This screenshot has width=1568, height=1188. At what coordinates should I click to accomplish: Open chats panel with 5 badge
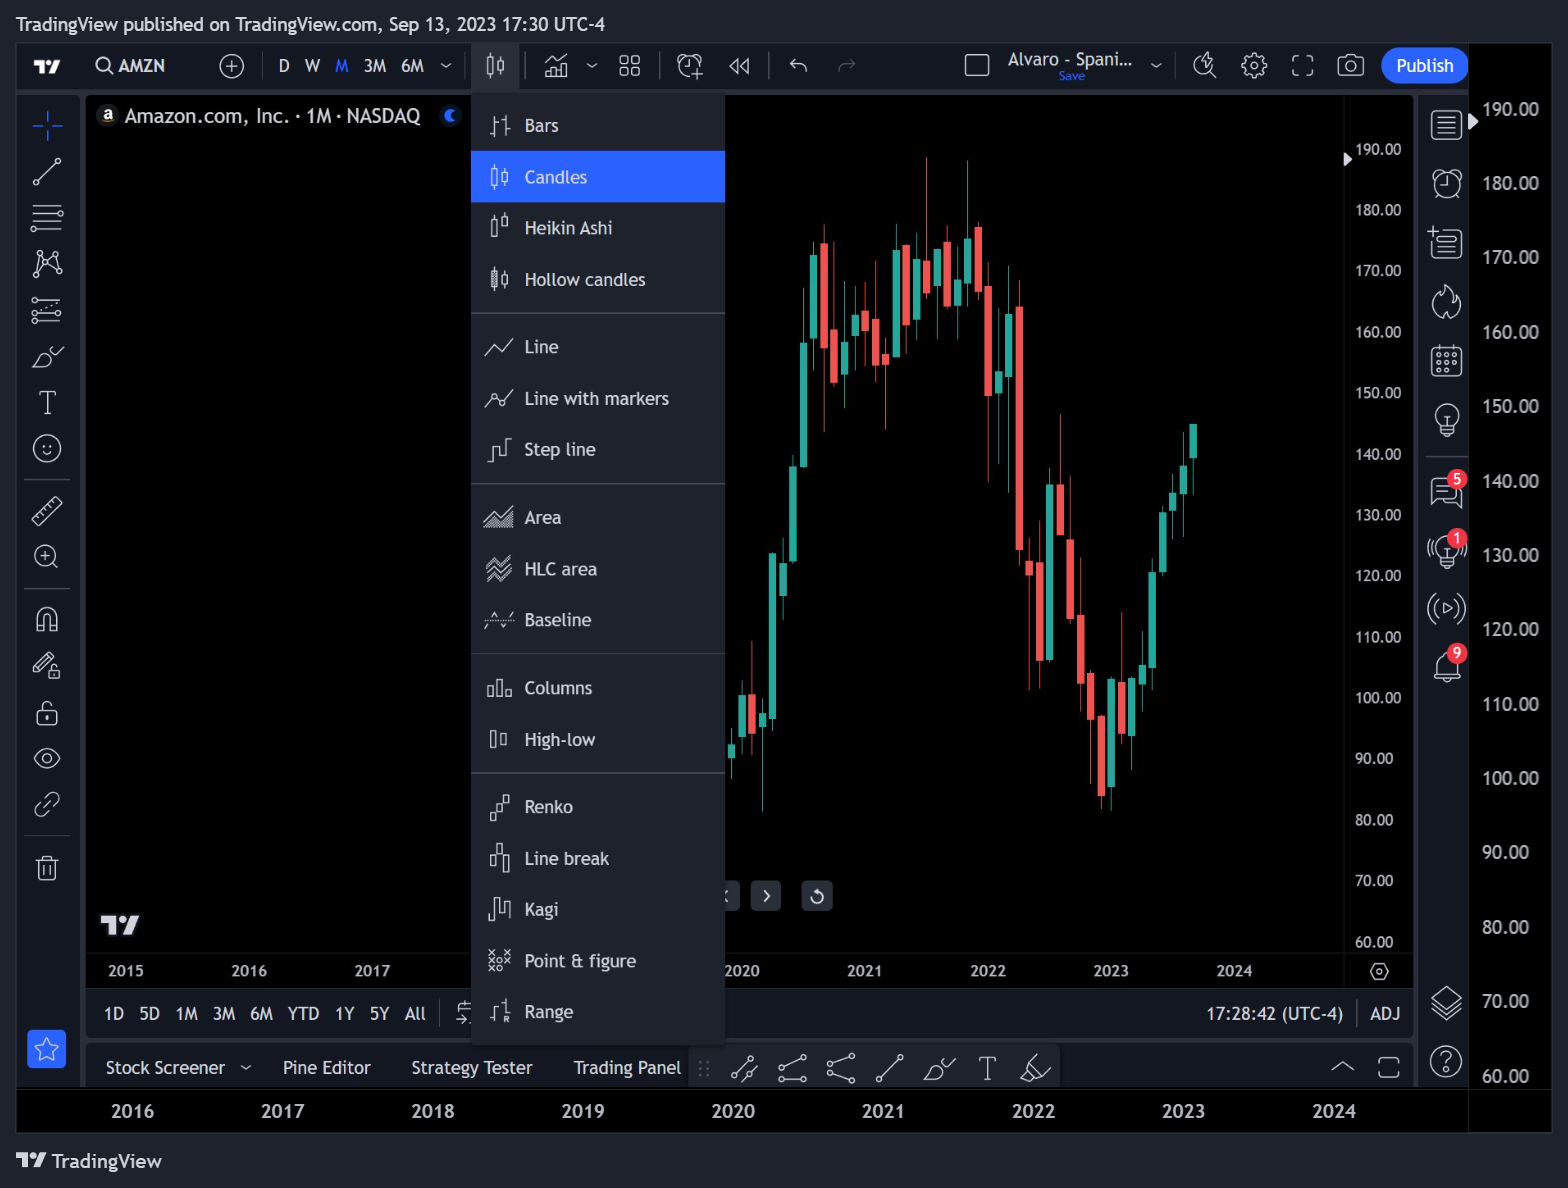1446,491
